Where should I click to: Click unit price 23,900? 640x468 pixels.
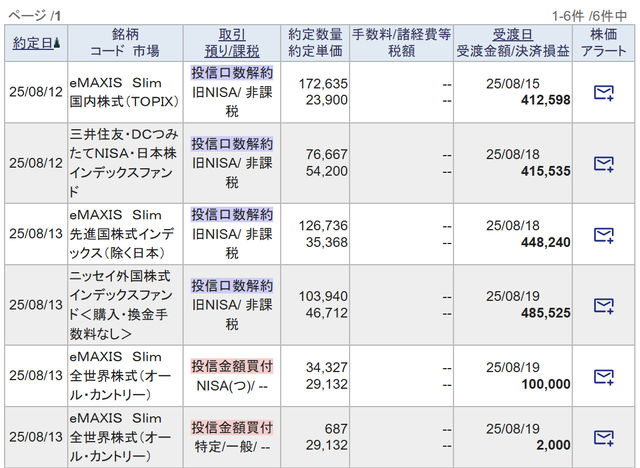tap(327, 100)
